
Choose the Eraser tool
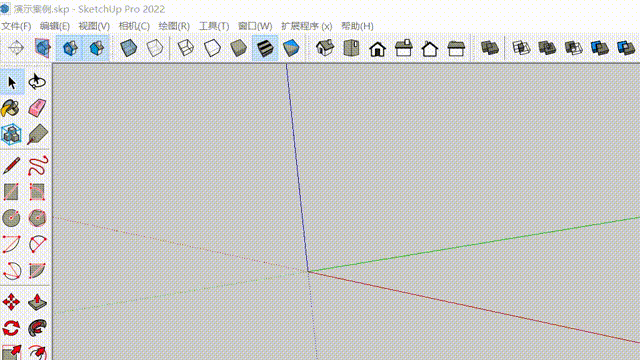(x=38, y=108)
